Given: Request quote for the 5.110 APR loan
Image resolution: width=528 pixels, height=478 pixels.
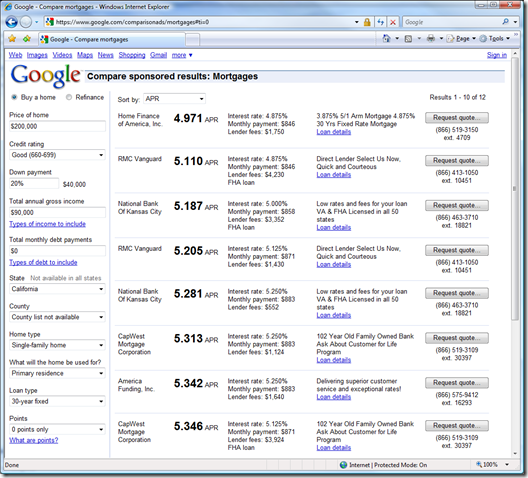Looking at the screenshot, I should [457, 161].
